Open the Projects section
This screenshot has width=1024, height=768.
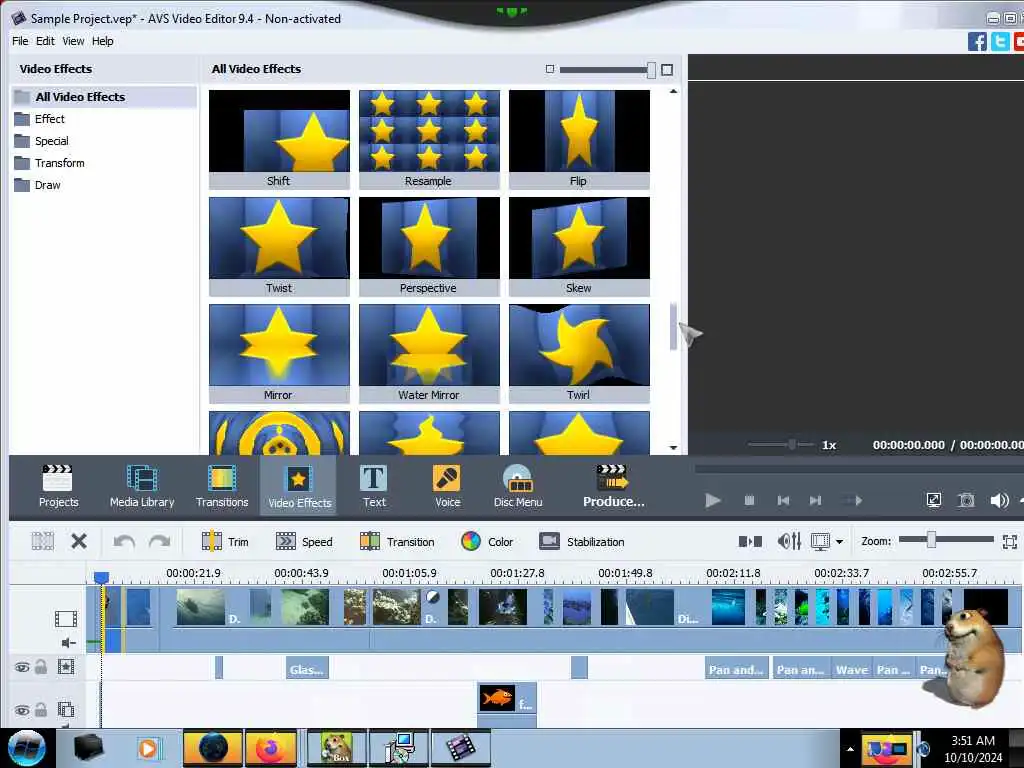pyautogui.click(x=58, y=486)
